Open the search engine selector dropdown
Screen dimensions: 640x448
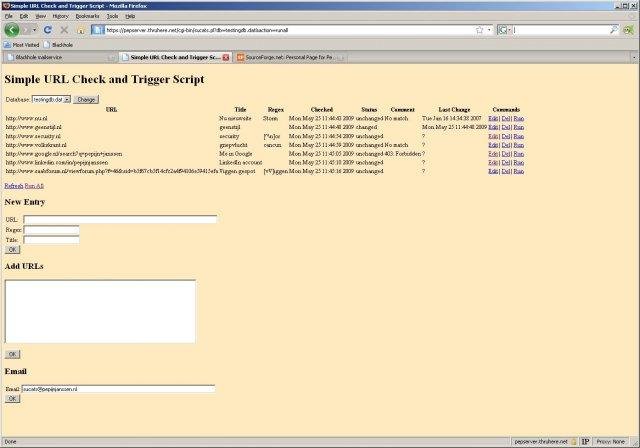pyautogui.click(x=504, y=30)
